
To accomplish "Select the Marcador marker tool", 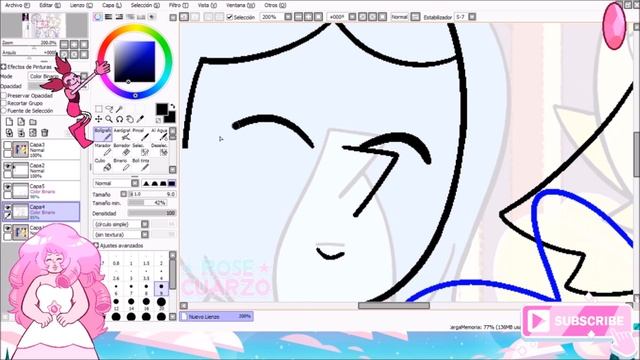I will point(102,150).
